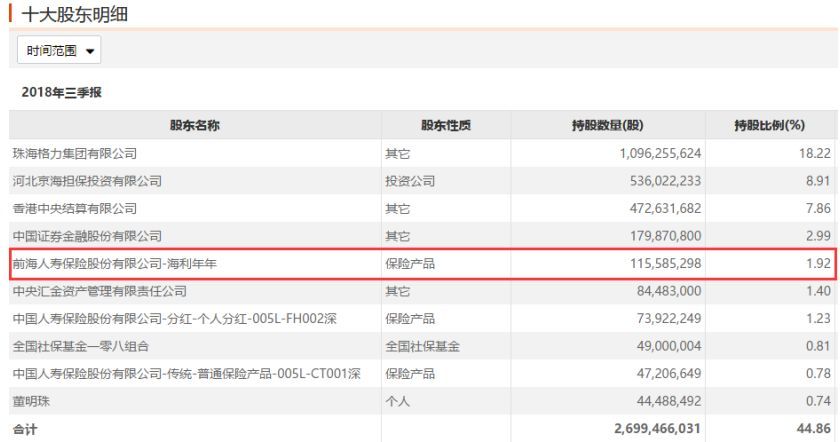Click percentage value 1.23
The width and height of the screenshot is (840, 442).
[x=819, y=319]
